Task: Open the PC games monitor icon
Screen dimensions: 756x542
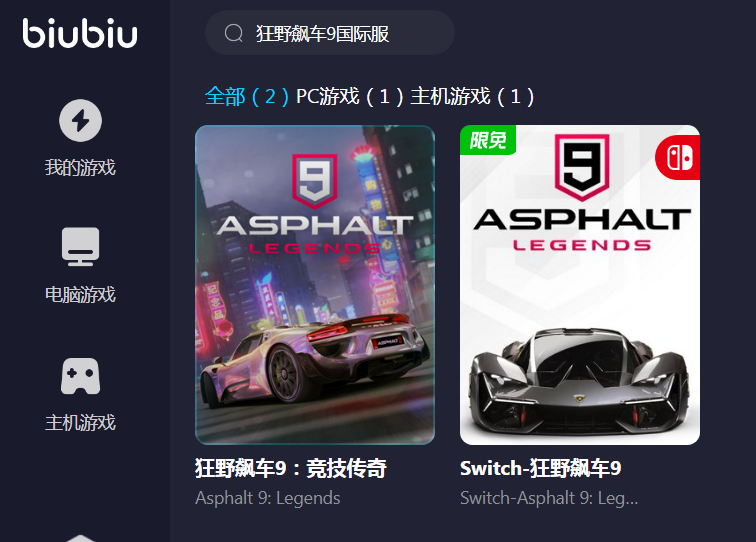Action: [81, 246]
